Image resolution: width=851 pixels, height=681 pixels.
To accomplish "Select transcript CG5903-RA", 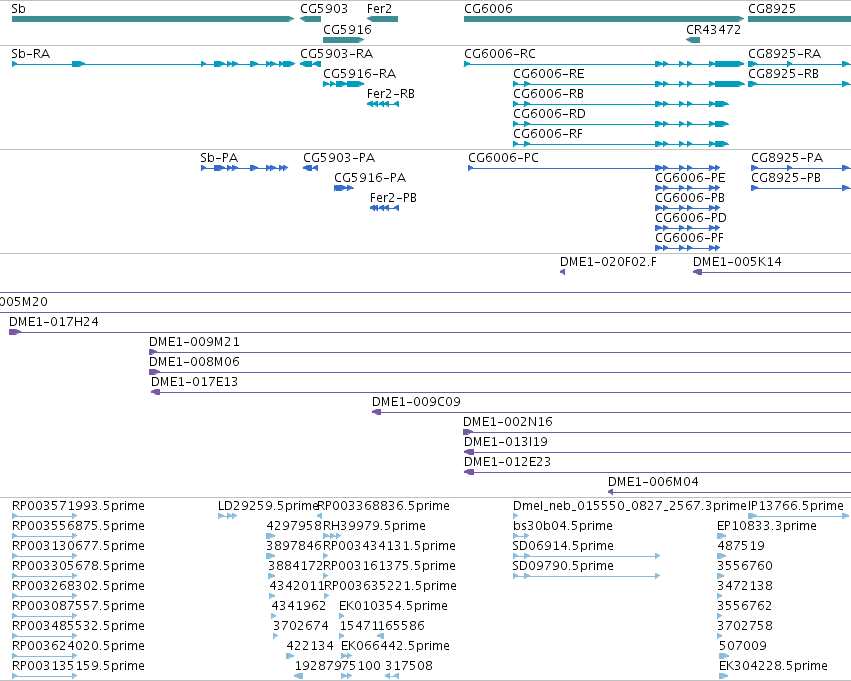I will coord(336,54).
